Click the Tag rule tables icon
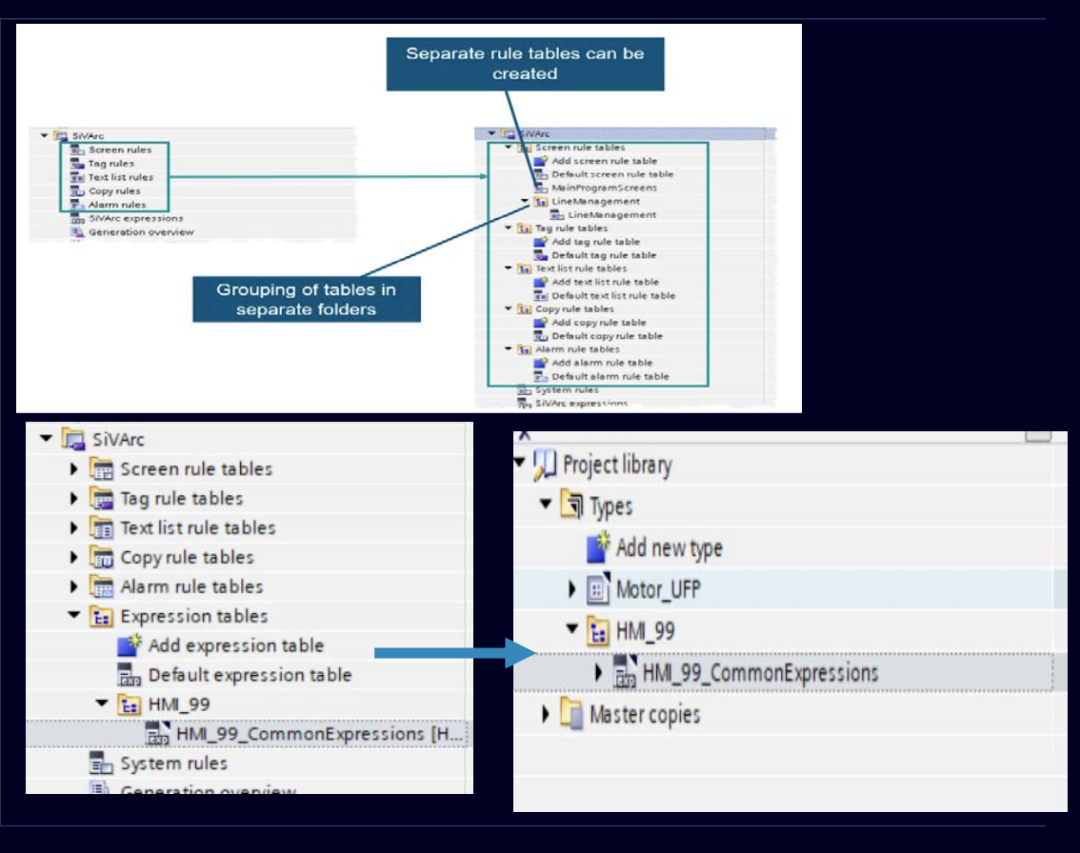The image size is (1080, 853). click(x=102, y=498)
